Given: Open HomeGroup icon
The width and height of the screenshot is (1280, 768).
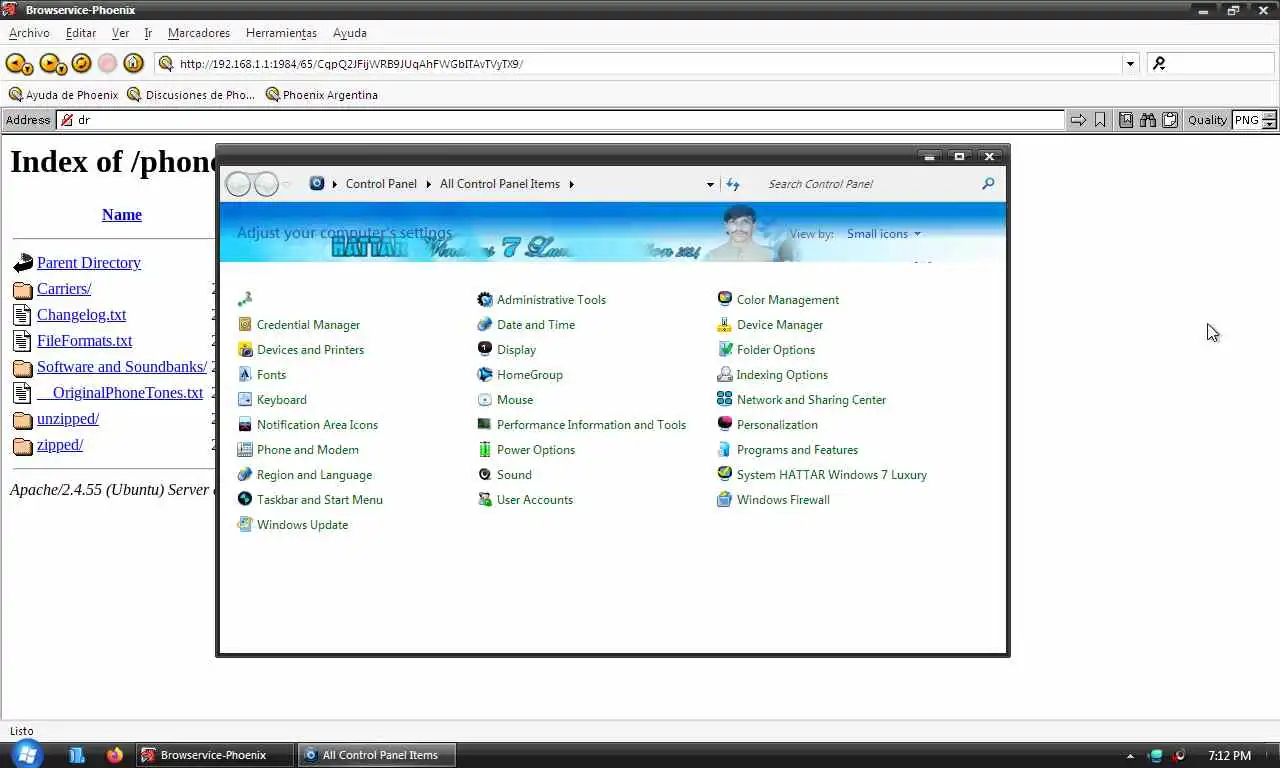Looking at the screenshot, I should click(x=485, y=375).
